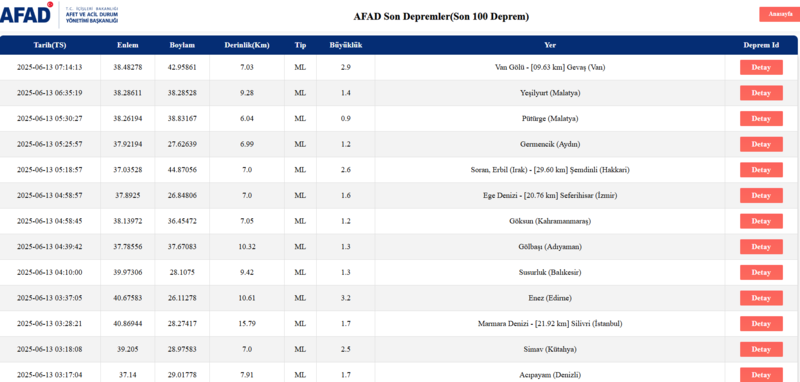Click the Derinlik(Km) column header

tap(247, 45)
